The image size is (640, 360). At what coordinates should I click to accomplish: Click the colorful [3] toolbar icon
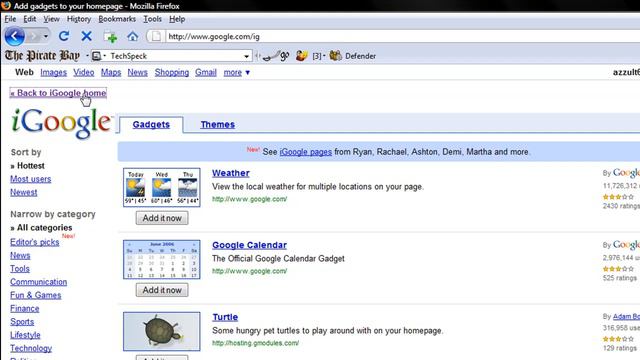[x=302, y=56]
